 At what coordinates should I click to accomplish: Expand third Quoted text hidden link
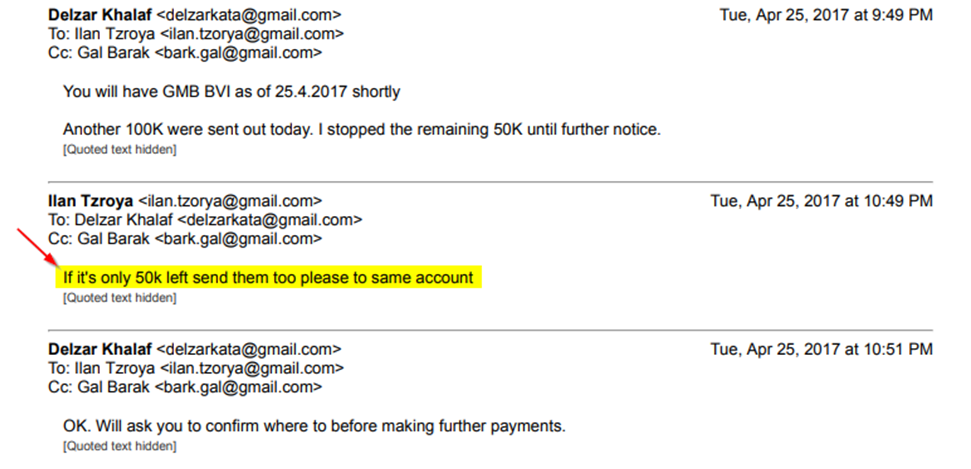[x=120, y=446]
